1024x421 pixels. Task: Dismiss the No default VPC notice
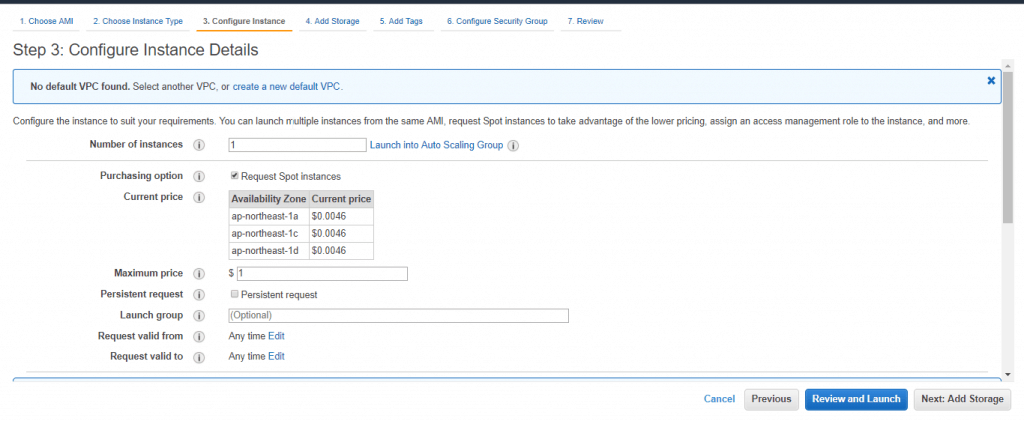991,80
